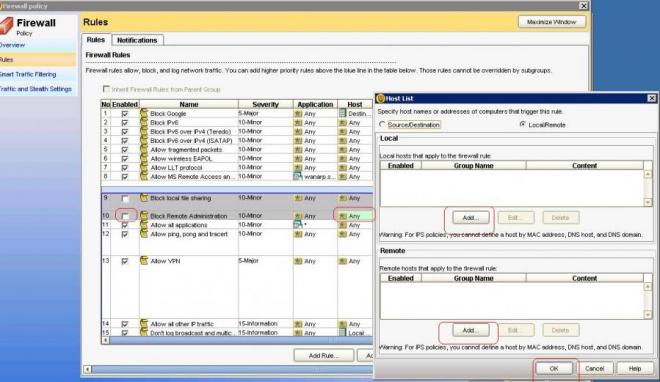The width and height of the screenshot is (660, 382).
Task: Switch to the Notifications tab
Action: pyautogui.click(x=137, y=40)
